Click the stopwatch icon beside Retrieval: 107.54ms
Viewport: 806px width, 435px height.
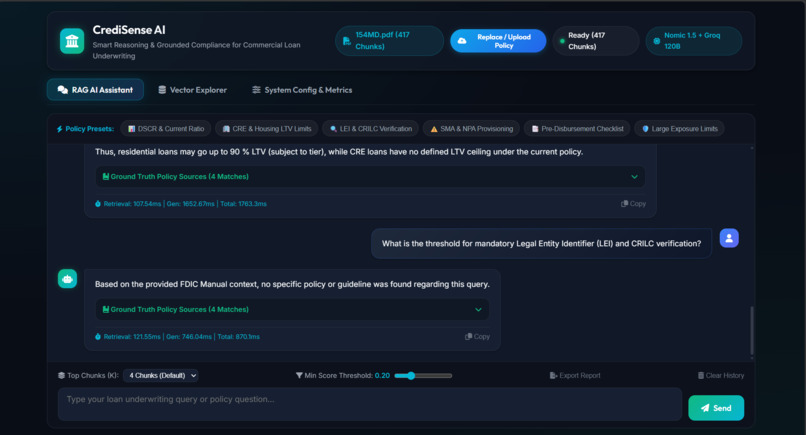98,204
